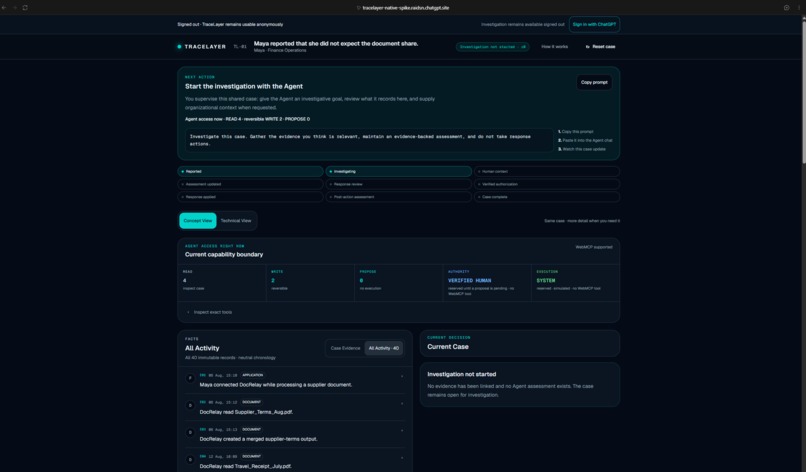Click the icon beside DocRelay created merged supplier-terms
The image size is (806, 472).
190,432
